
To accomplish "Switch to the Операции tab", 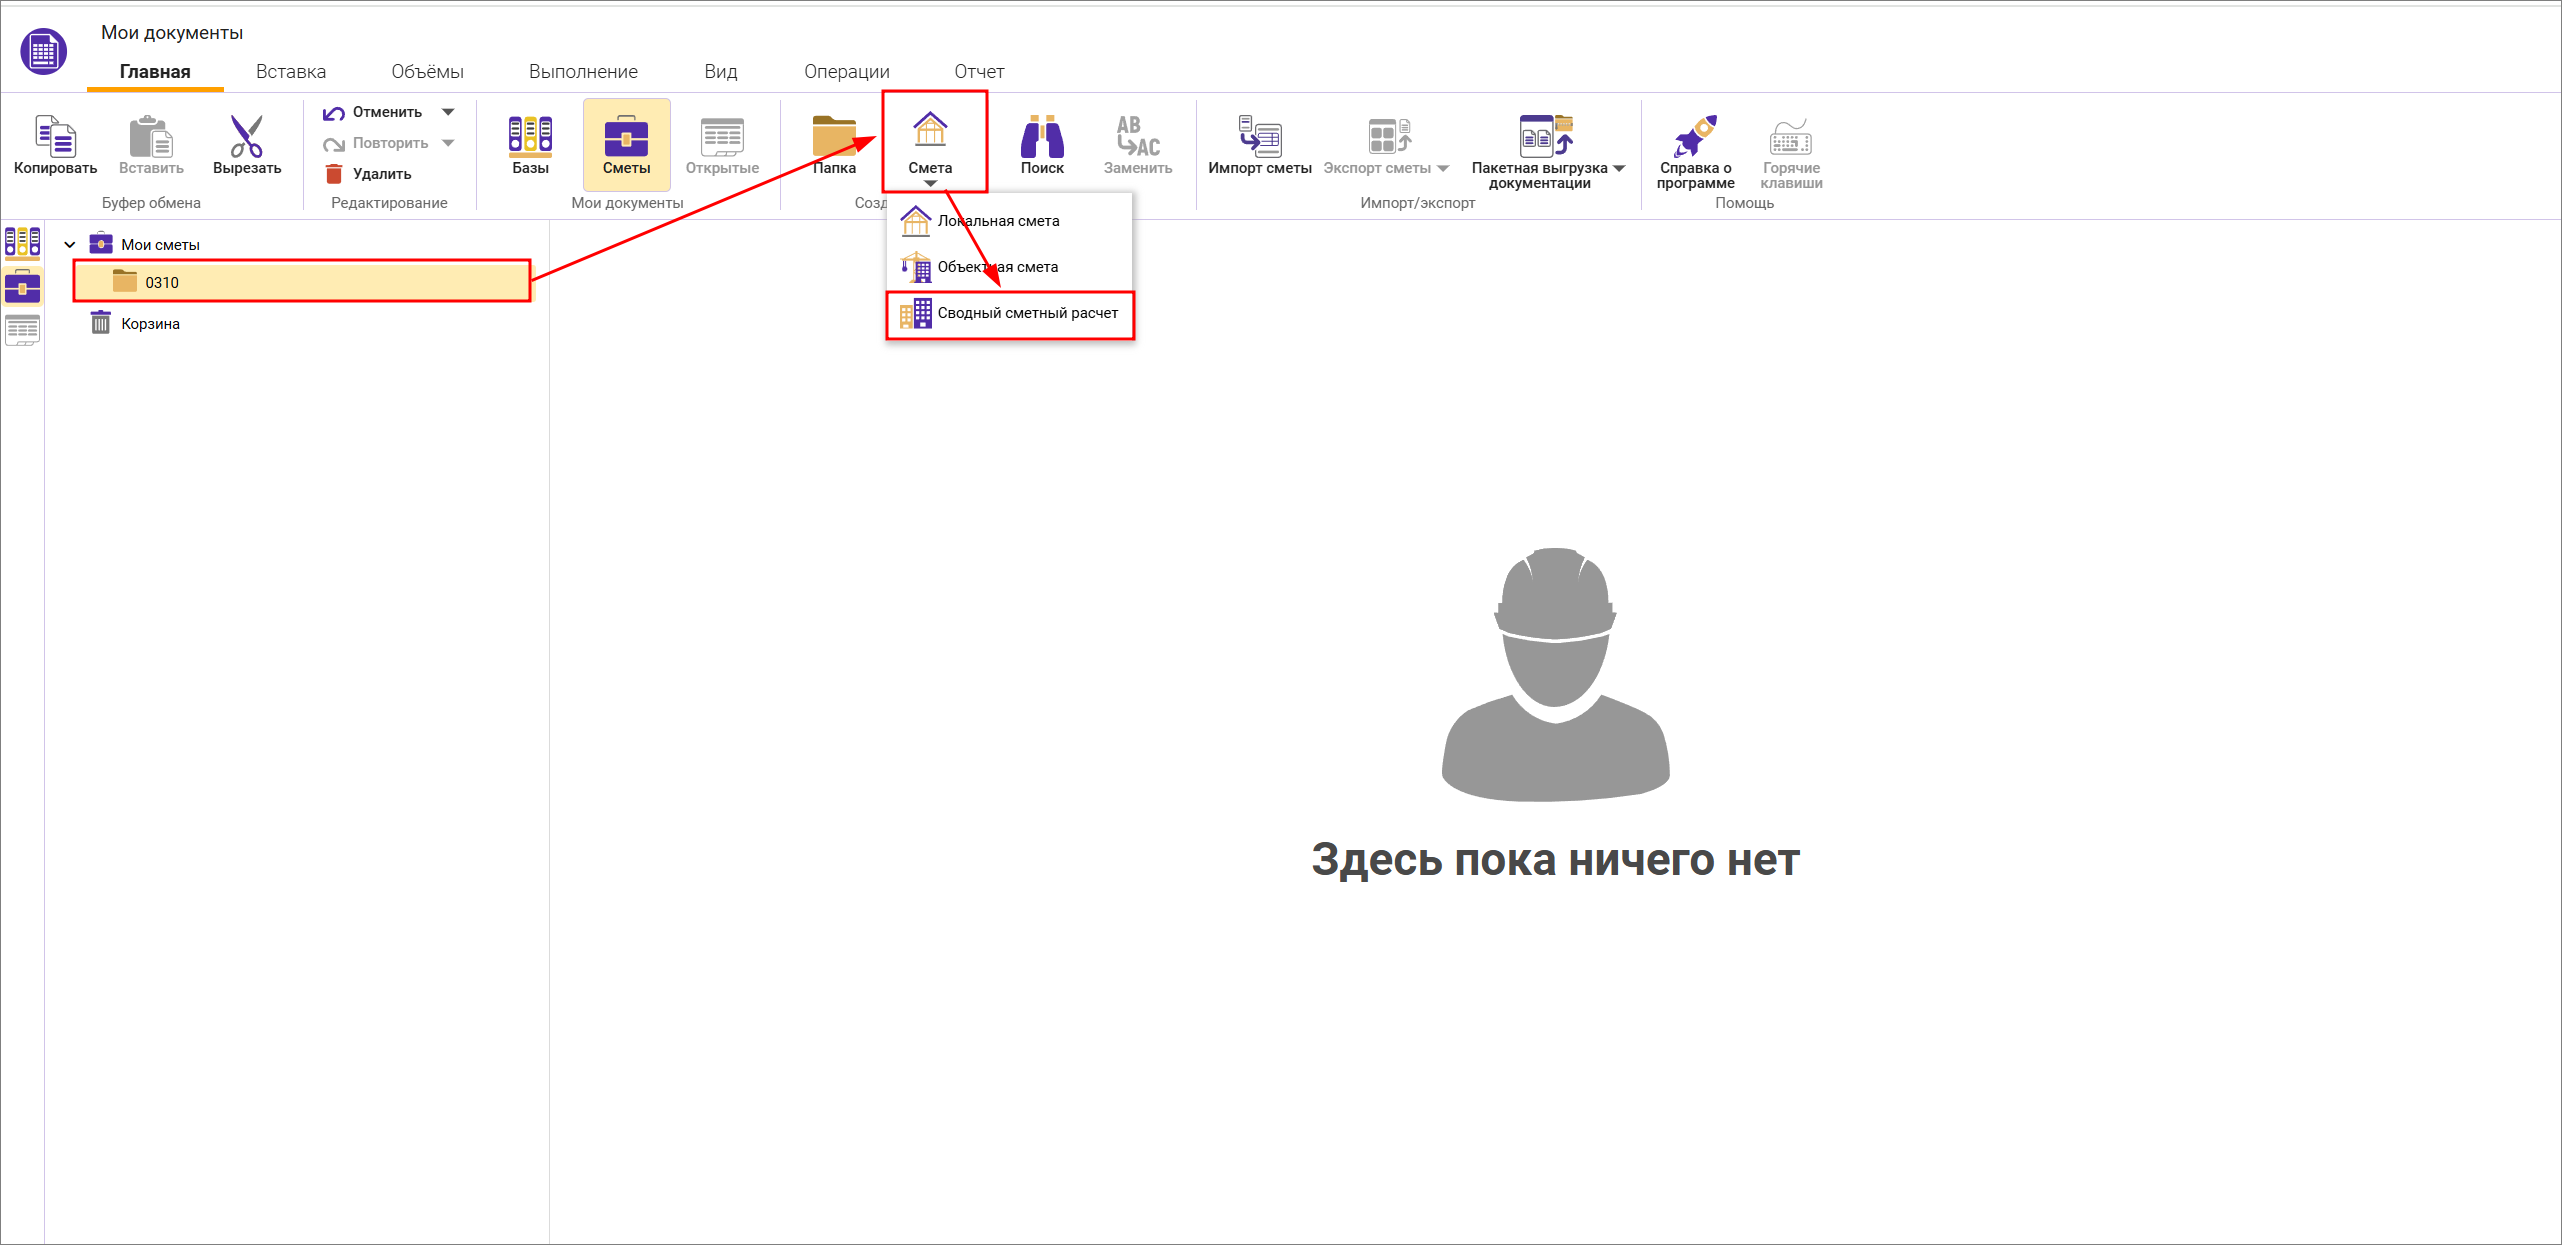I will (846, 72).
